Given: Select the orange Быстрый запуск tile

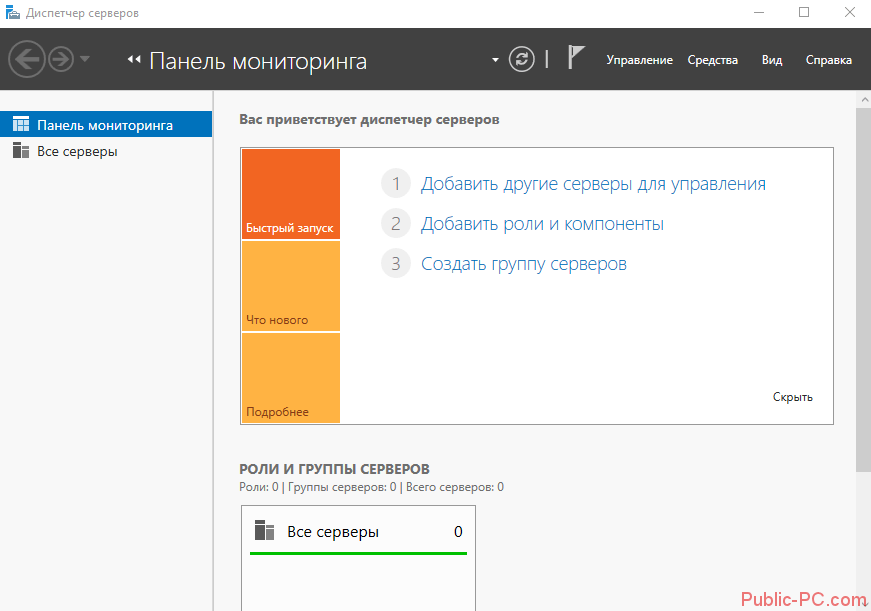Looking at the screenshot, I should 290,194.
